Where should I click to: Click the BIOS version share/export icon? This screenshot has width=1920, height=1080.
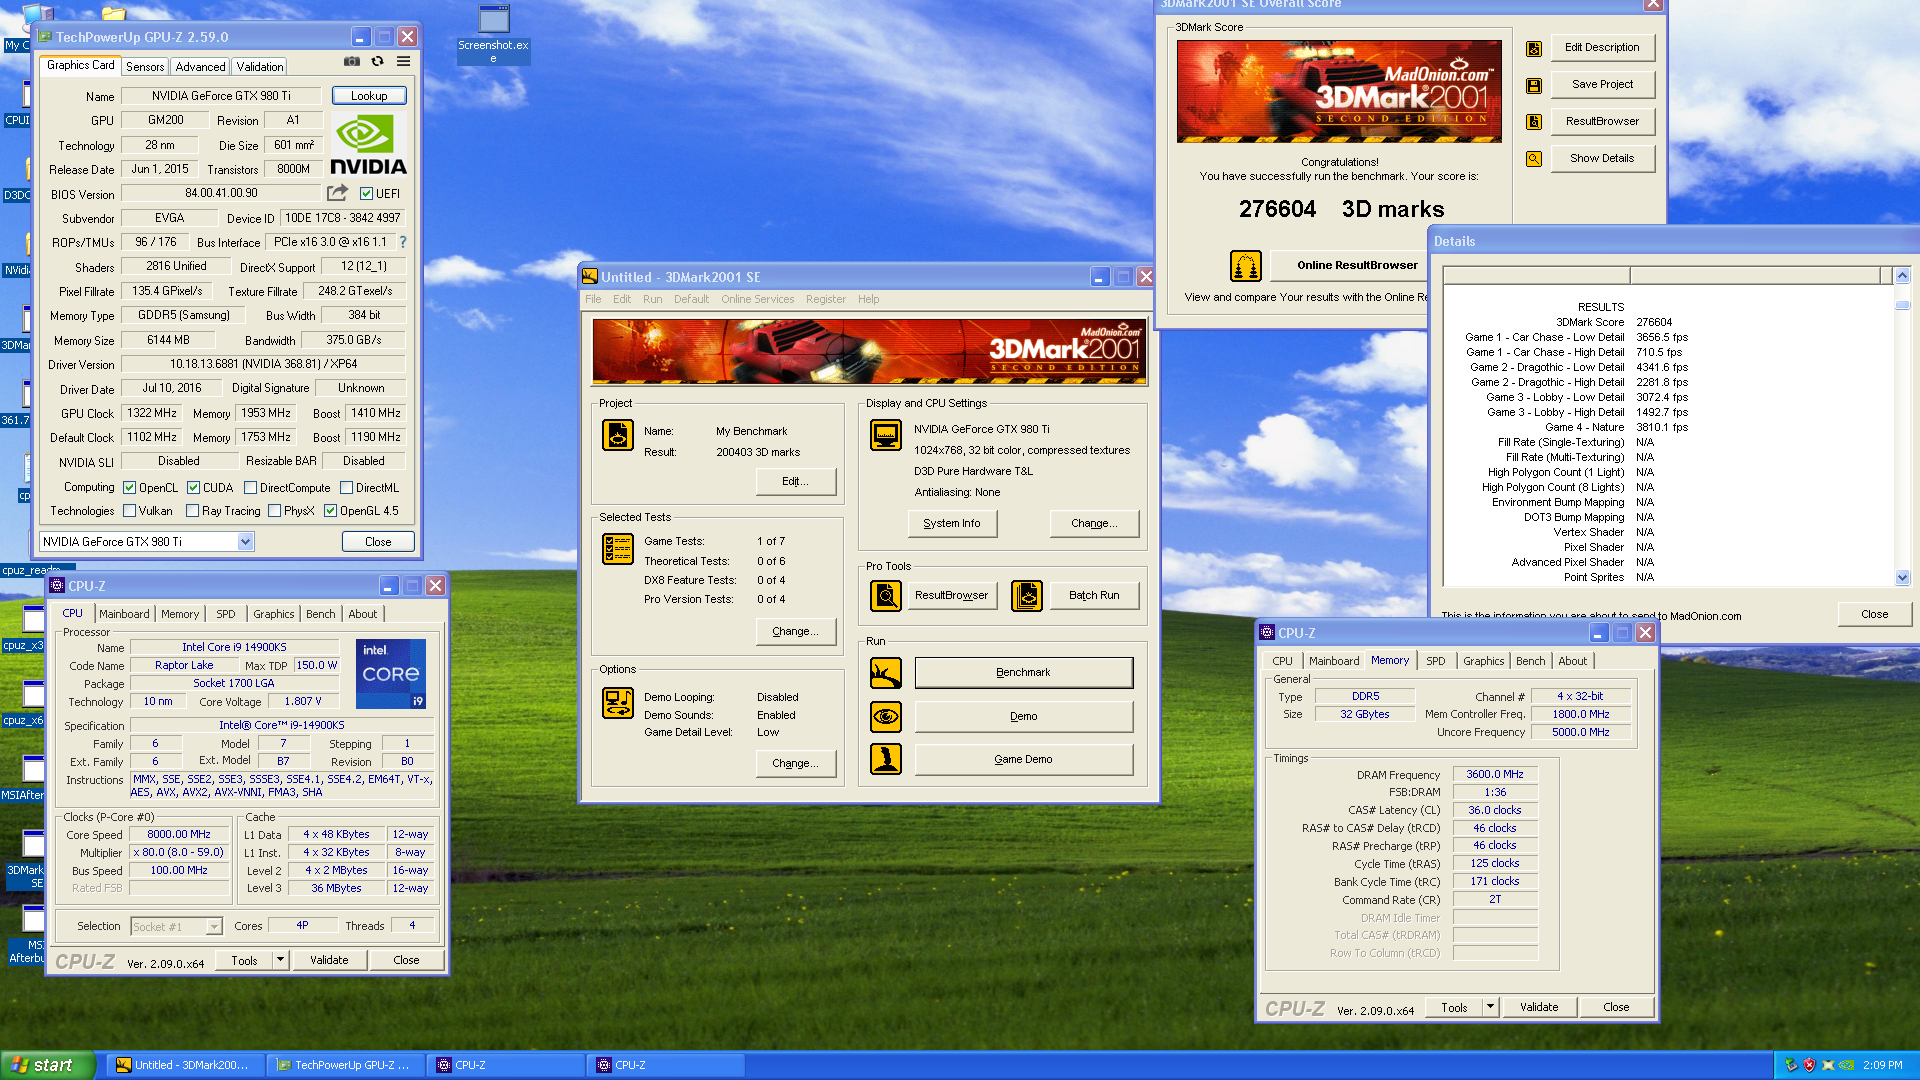[338, 193]
